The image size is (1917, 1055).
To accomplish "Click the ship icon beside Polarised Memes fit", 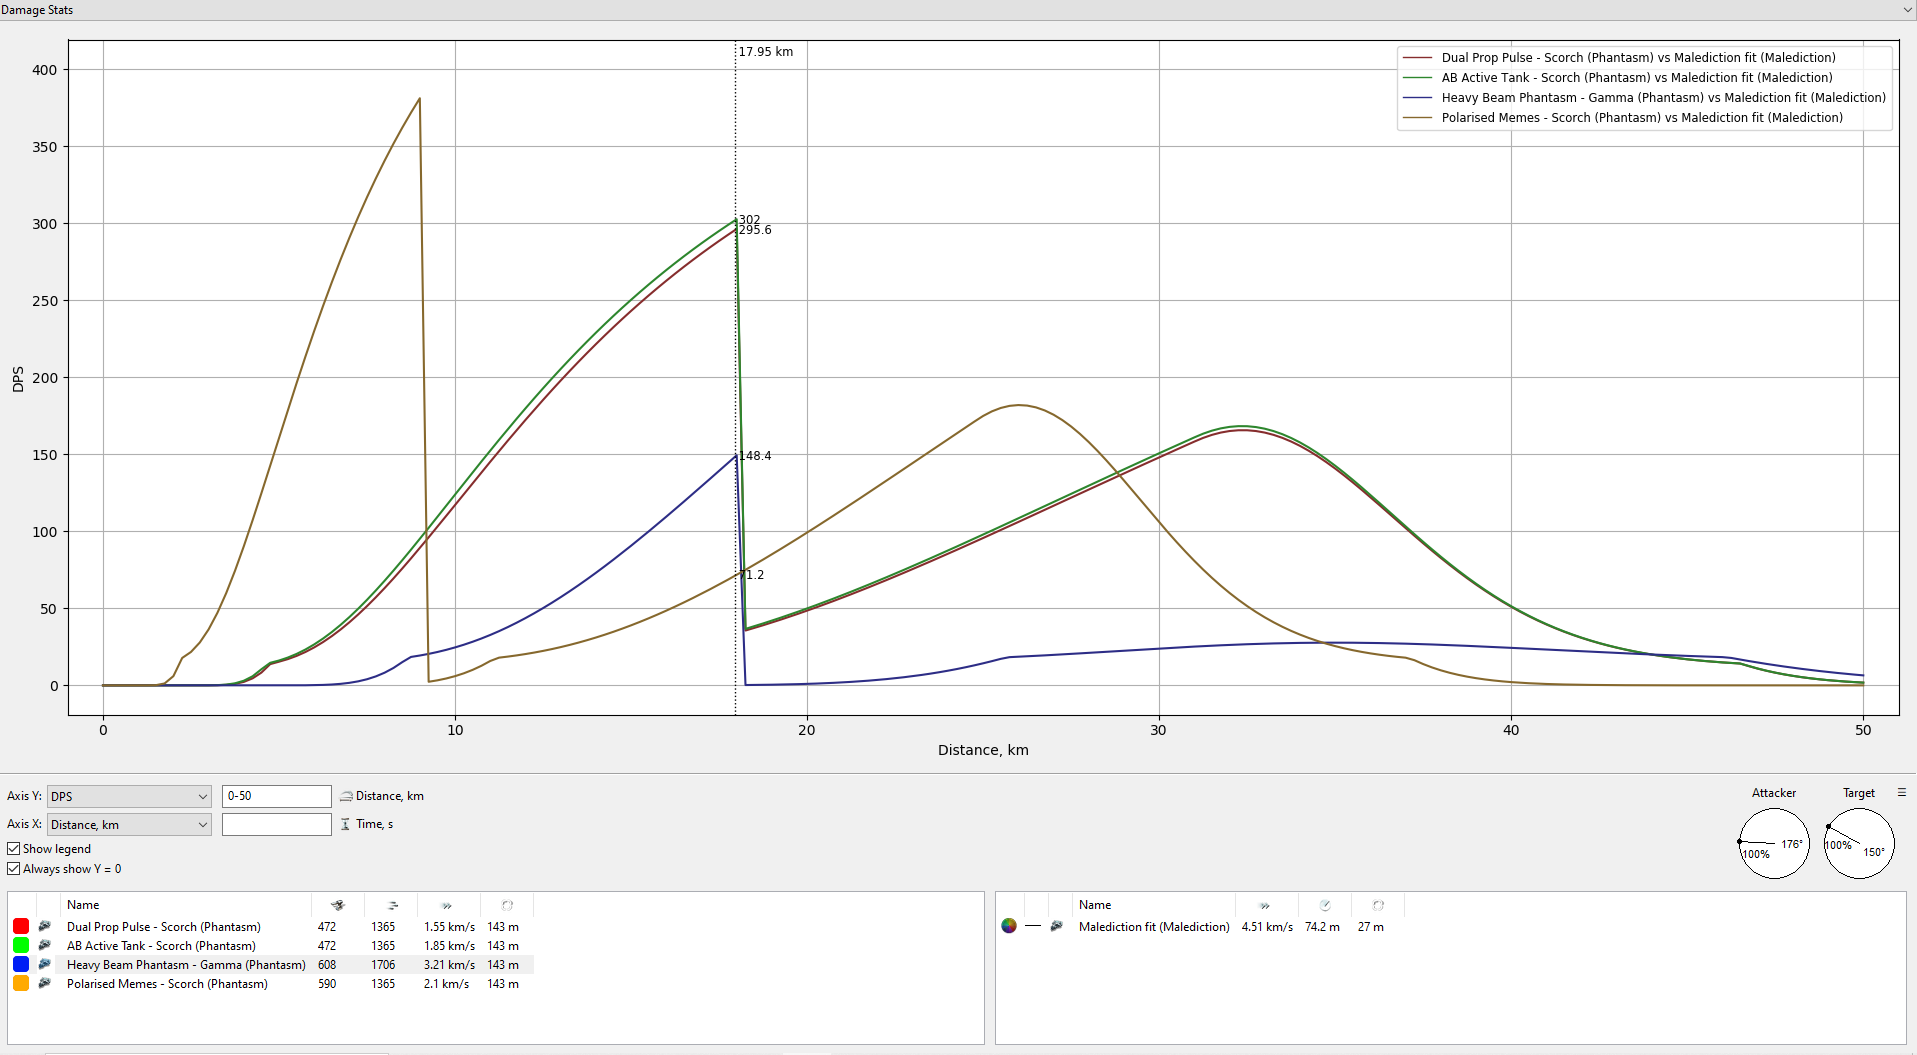I will tap(45, 983).
